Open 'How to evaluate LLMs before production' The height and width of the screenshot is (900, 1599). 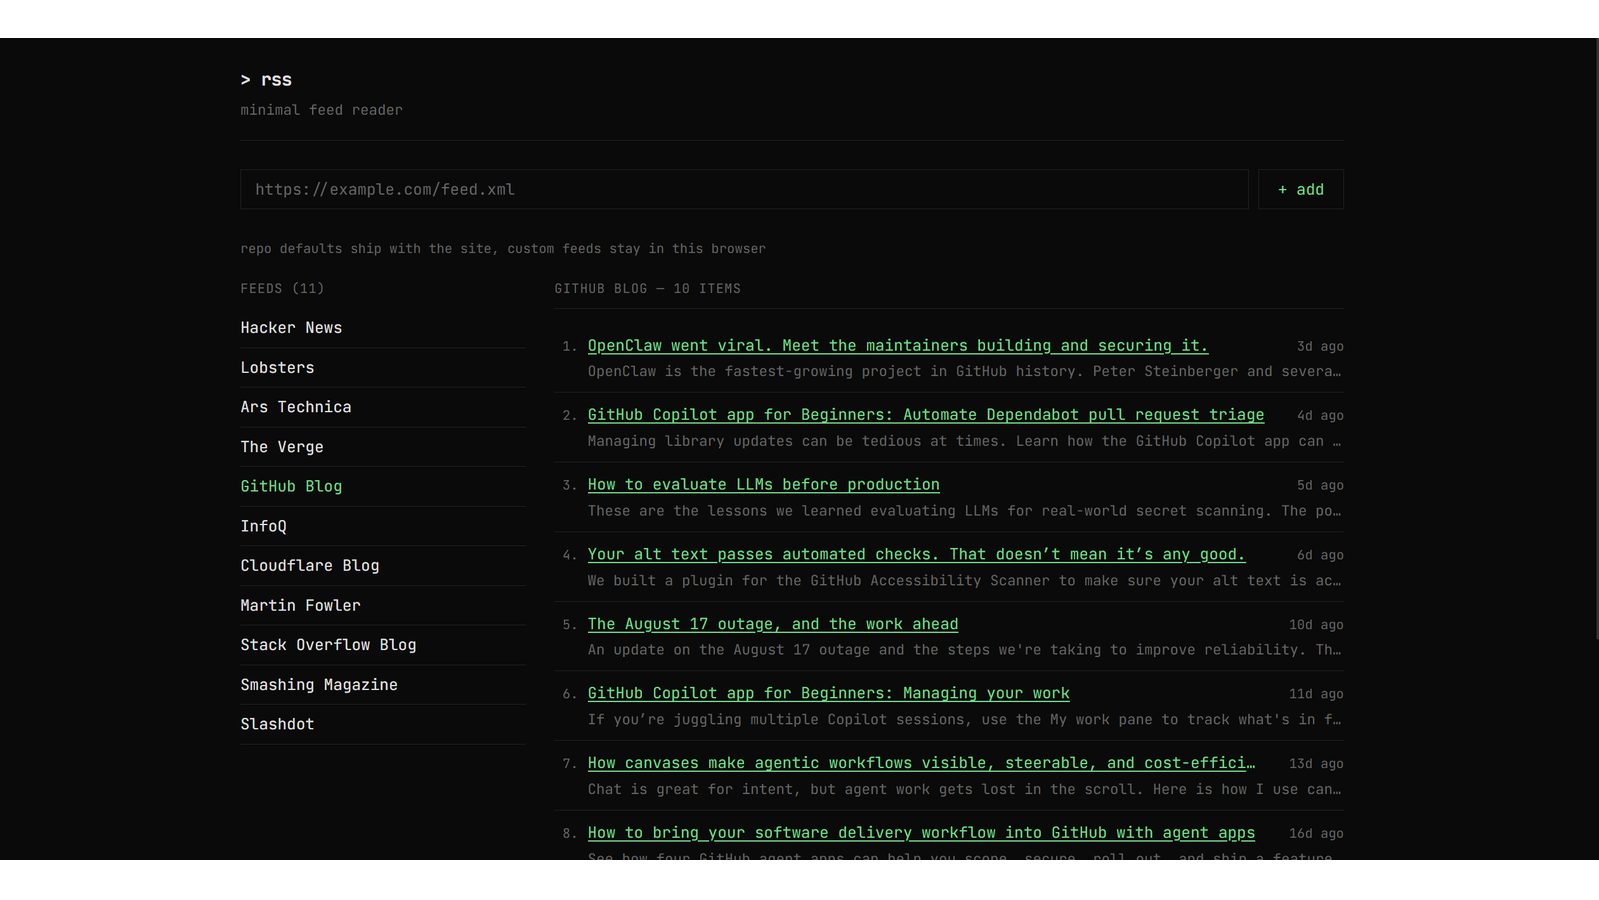tap(764, 485)
